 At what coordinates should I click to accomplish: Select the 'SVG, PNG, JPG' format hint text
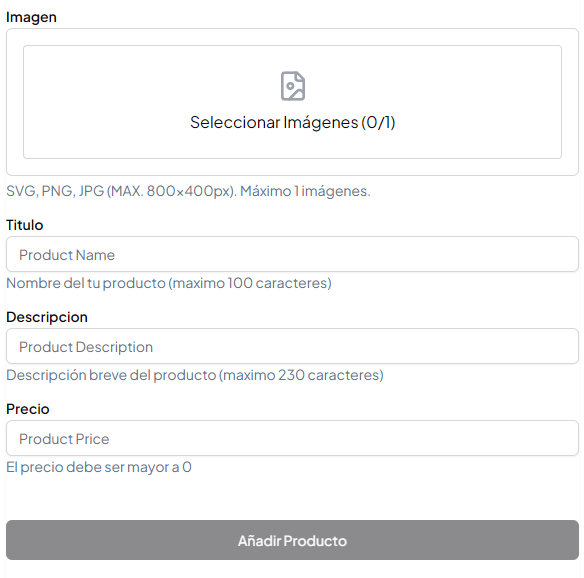[x=55, y=191]
